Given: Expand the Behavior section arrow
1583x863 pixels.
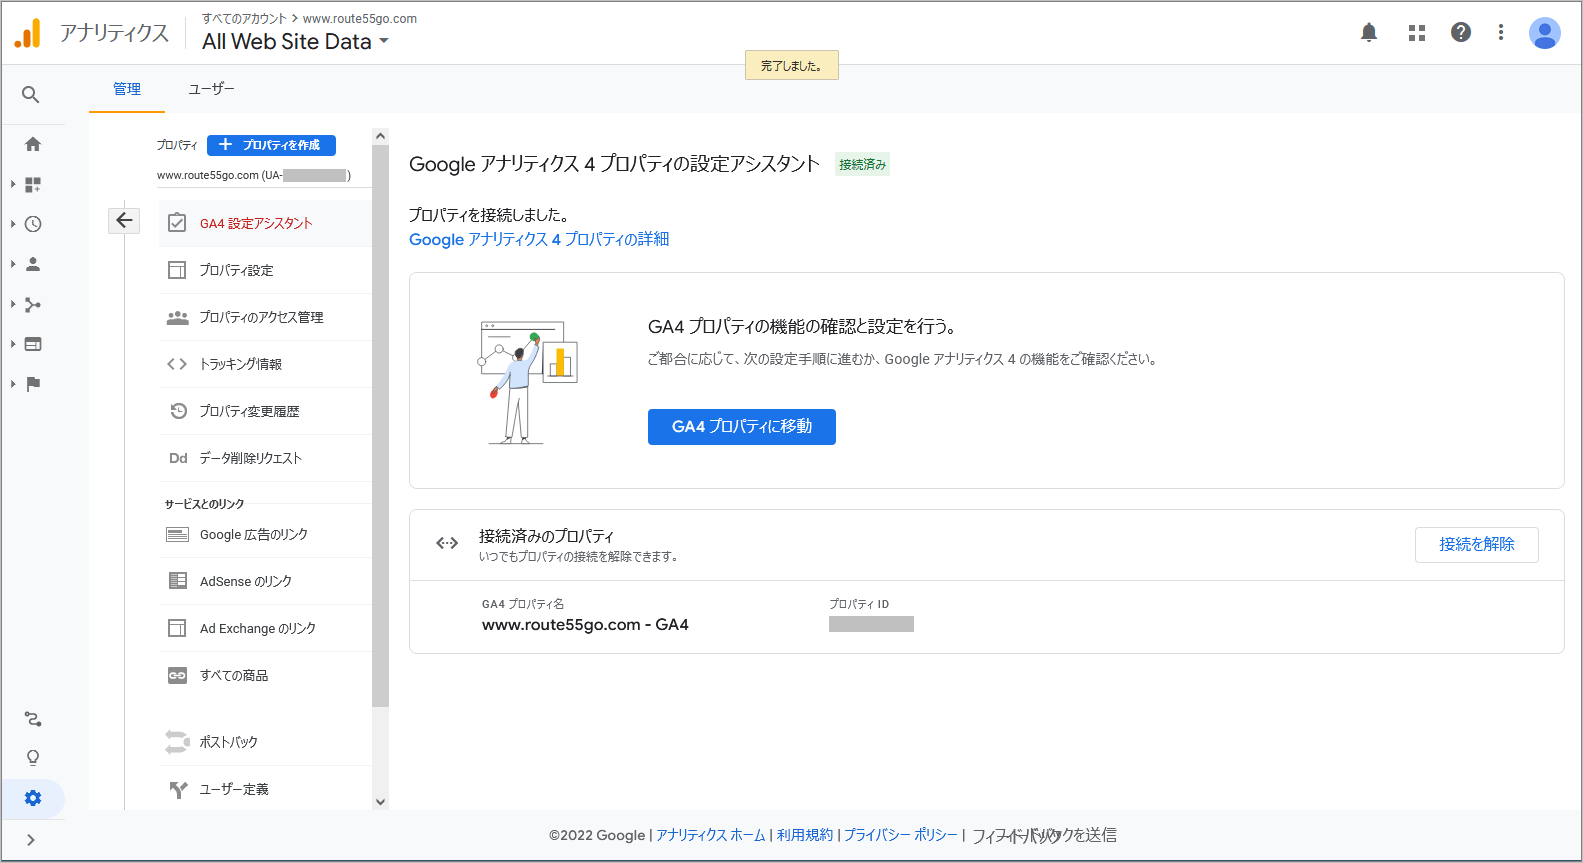Looking at the screenshot, I should pos(13,344).
